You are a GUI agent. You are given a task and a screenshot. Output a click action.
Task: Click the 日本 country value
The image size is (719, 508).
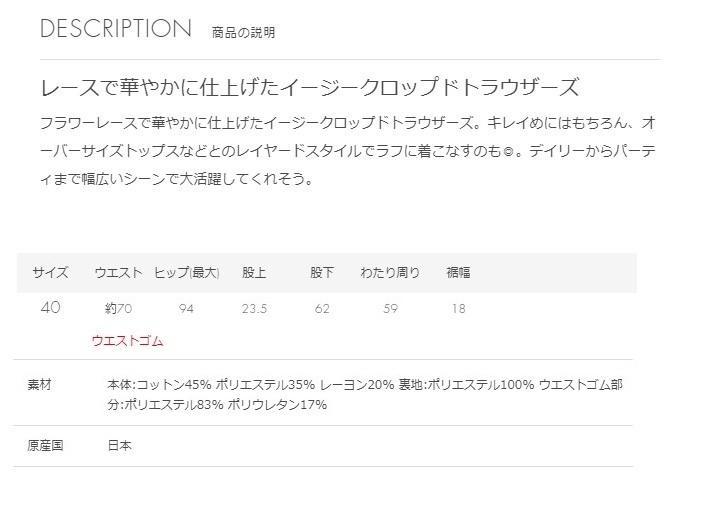[120, 445]
